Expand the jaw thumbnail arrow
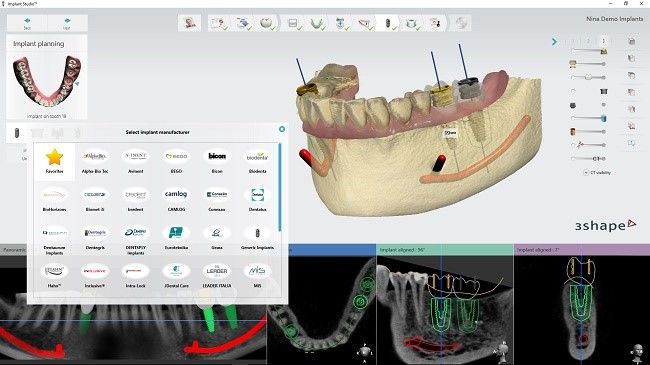The width and height of the screenshot is (650, 365). tap(77, 84)
